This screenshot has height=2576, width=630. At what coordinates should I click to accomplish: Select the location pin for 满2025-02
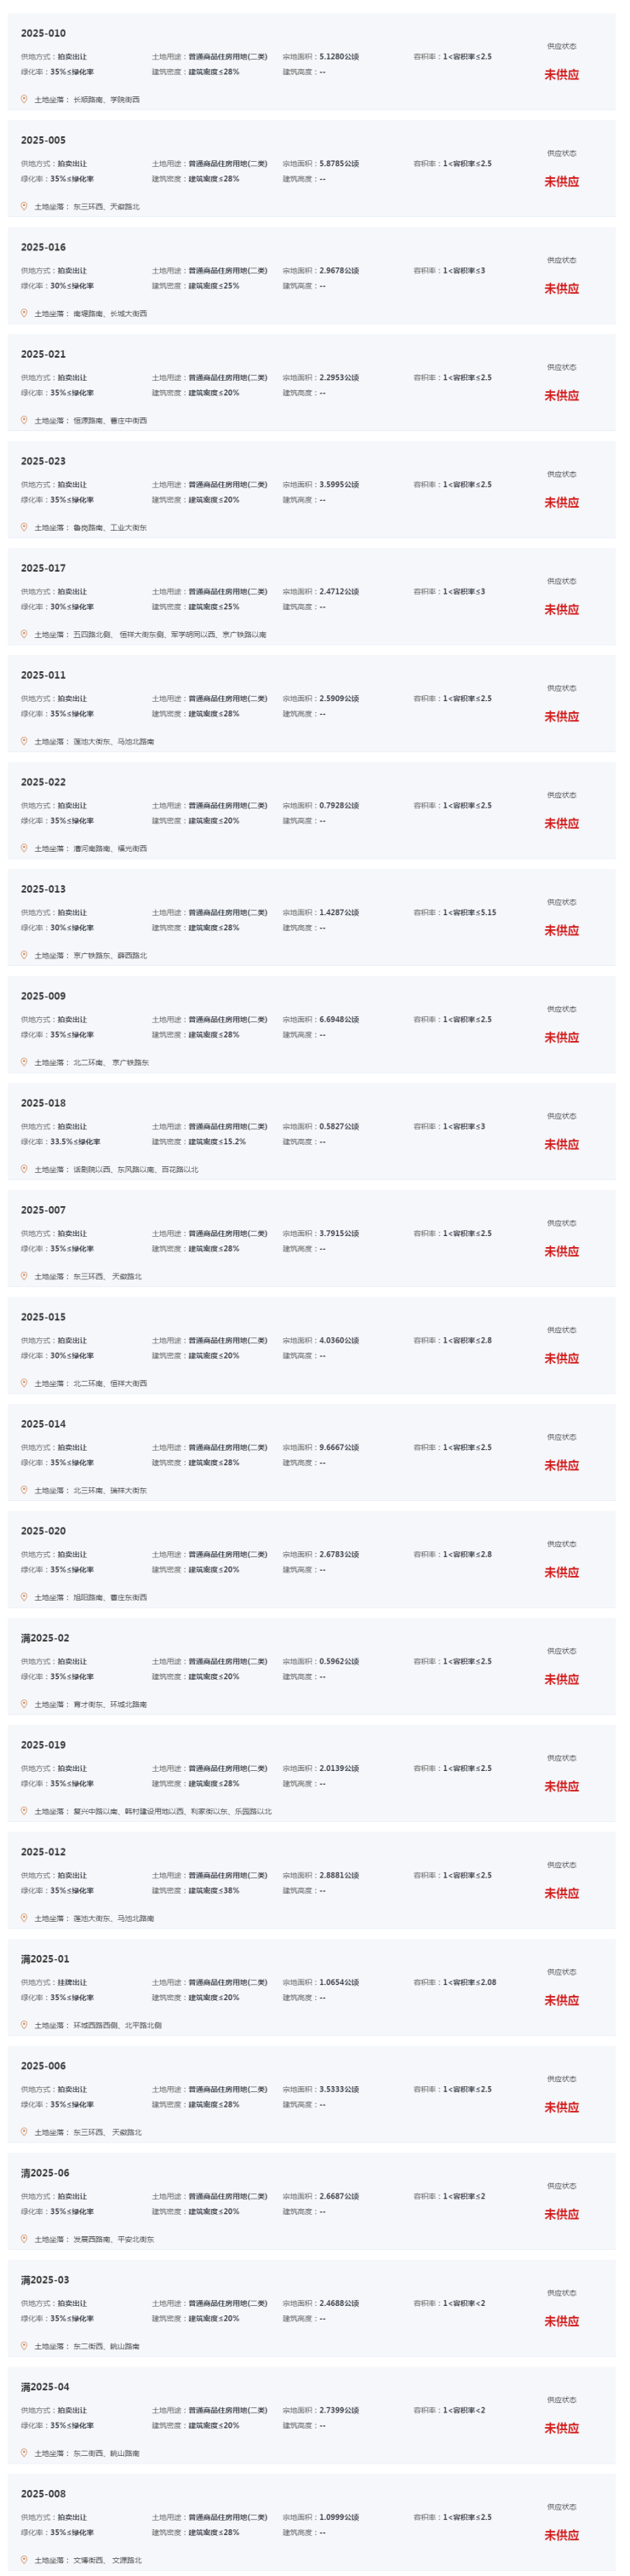pyautogui.click(x=24, y=1704)
